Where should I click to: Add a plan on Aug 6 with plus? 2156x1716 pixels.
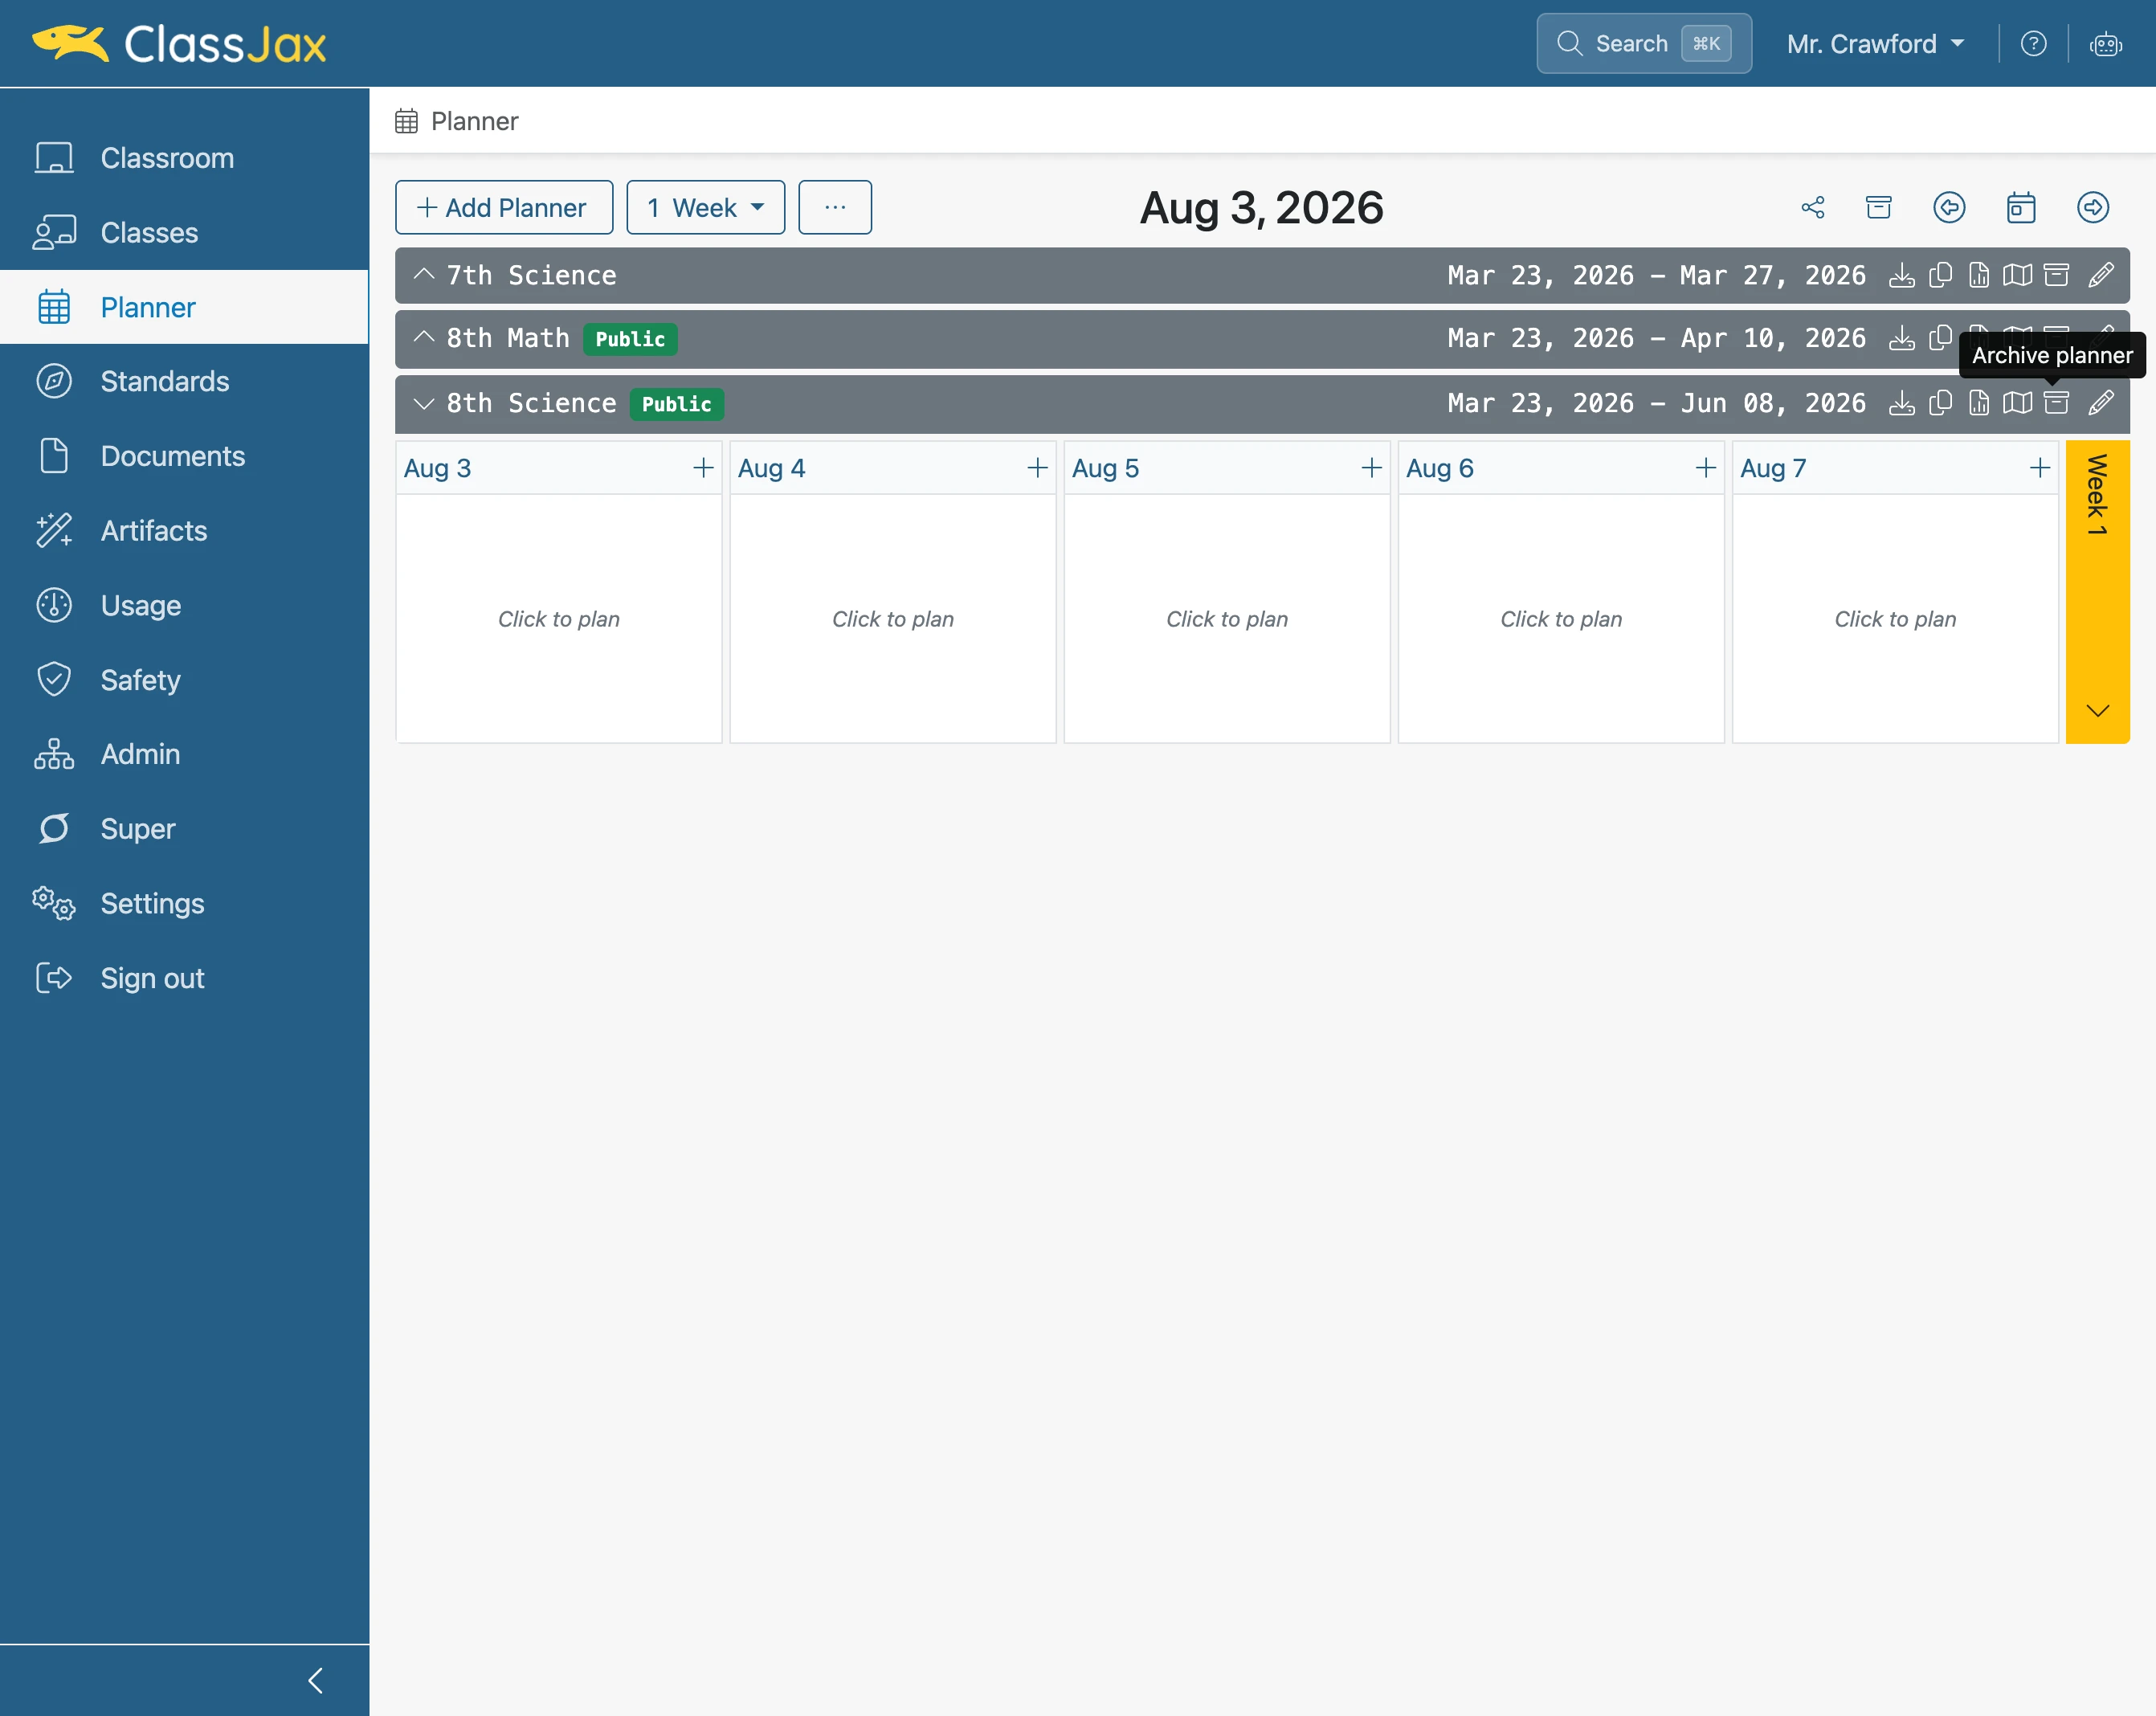pyautogui.click(x=1705, y=468)
